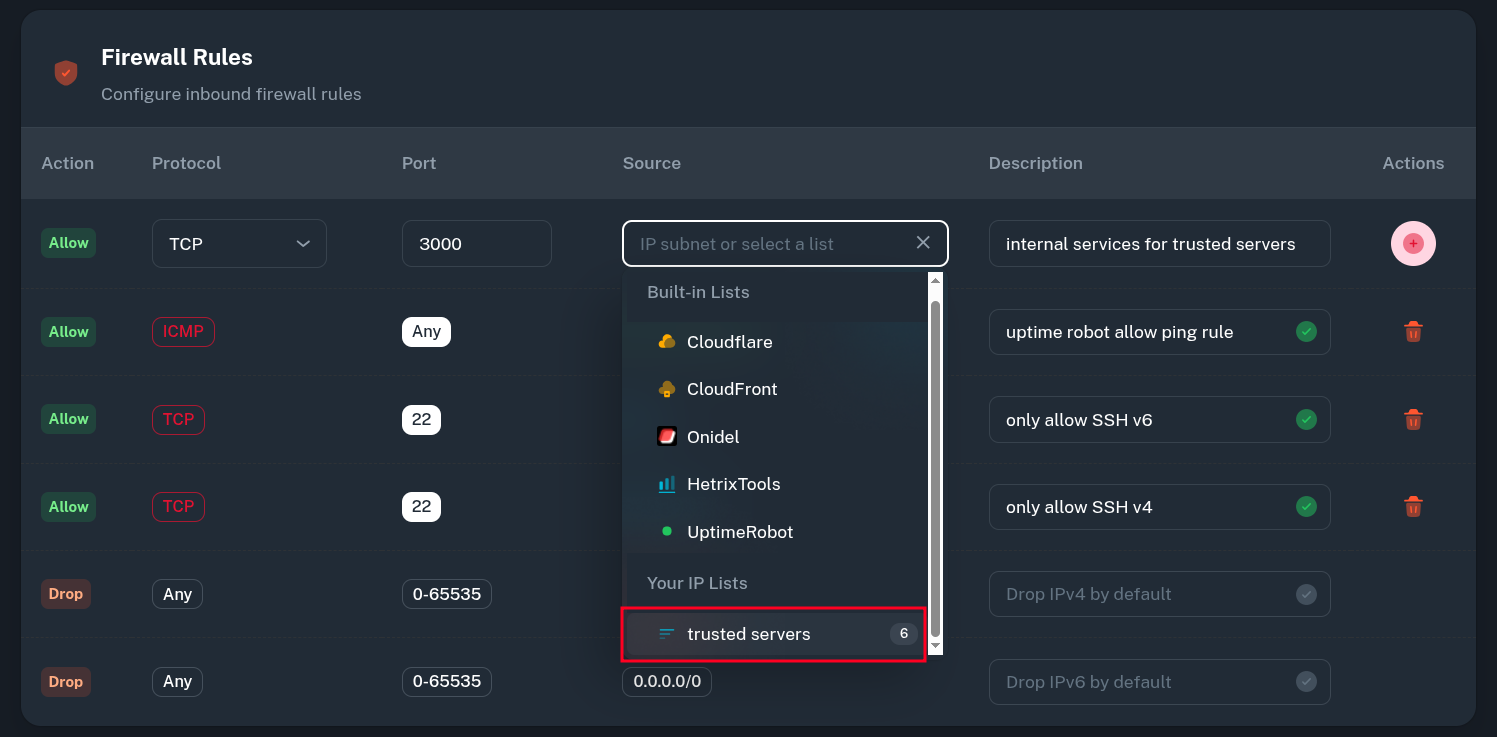Delete the uptime robot ping rule
This screenshot has height=737, width=1497.
click(1413, 332)
